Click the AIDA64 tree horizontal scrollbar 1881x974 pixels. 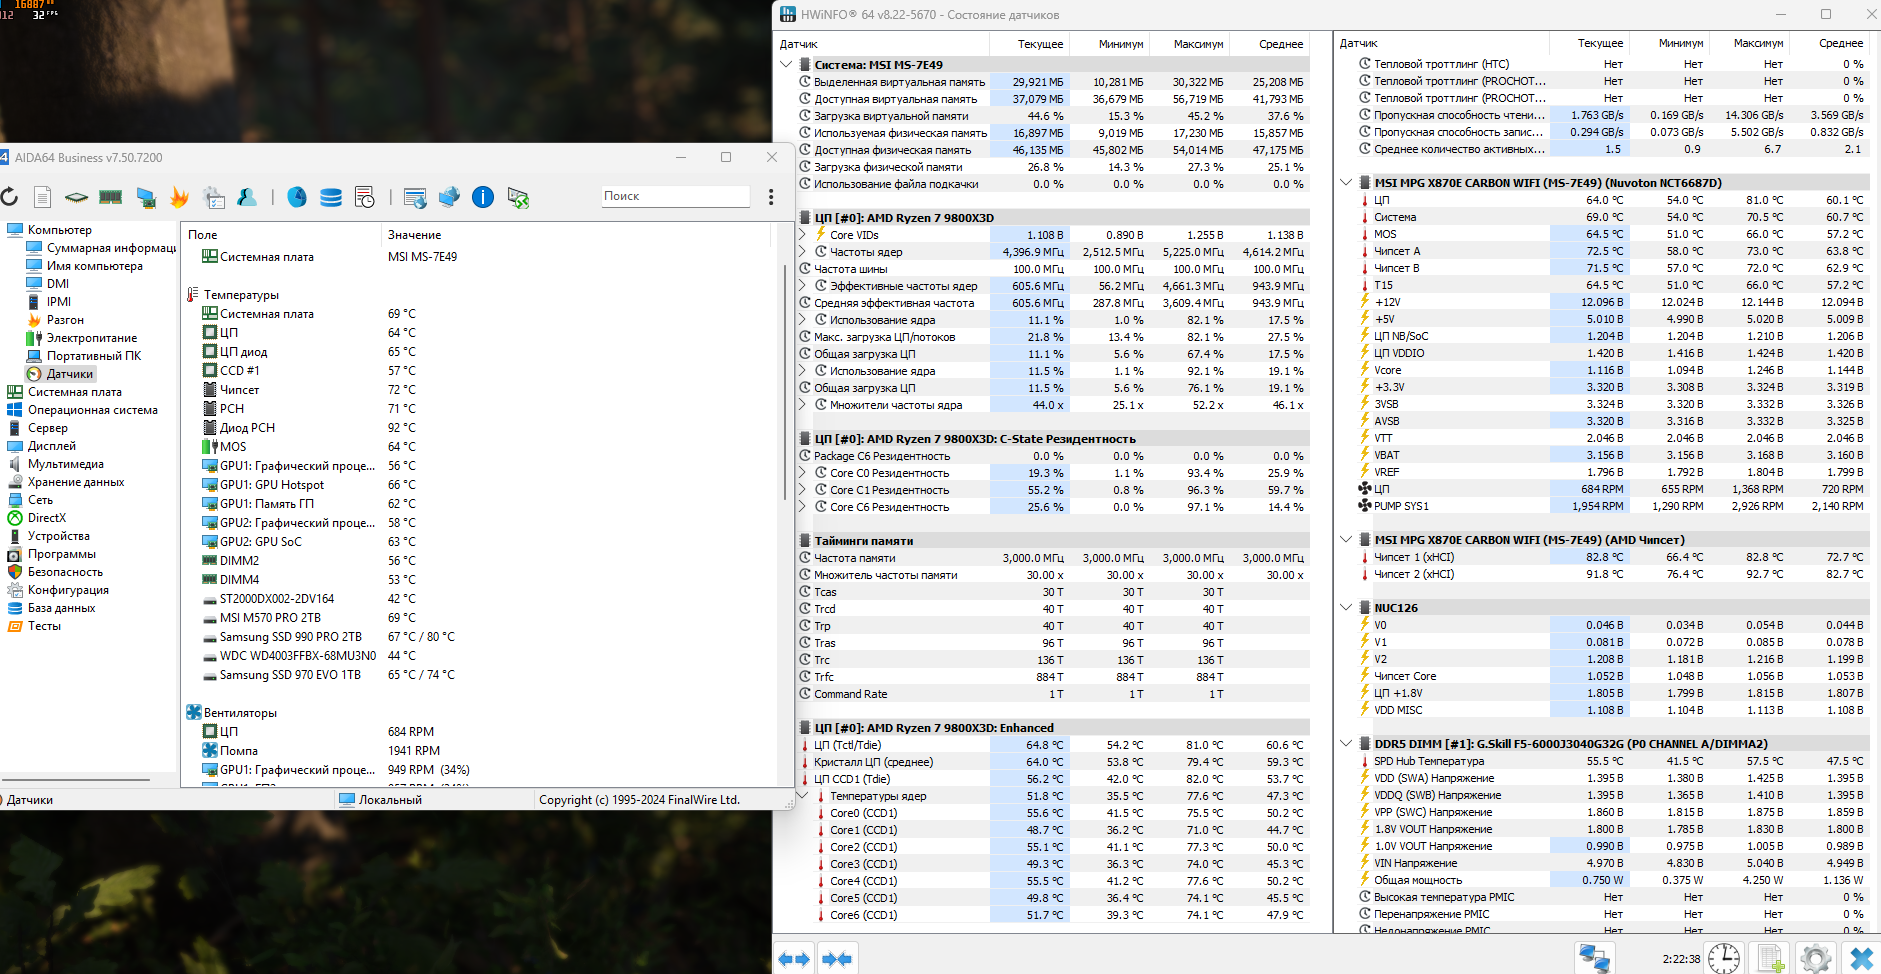(75, 779)
